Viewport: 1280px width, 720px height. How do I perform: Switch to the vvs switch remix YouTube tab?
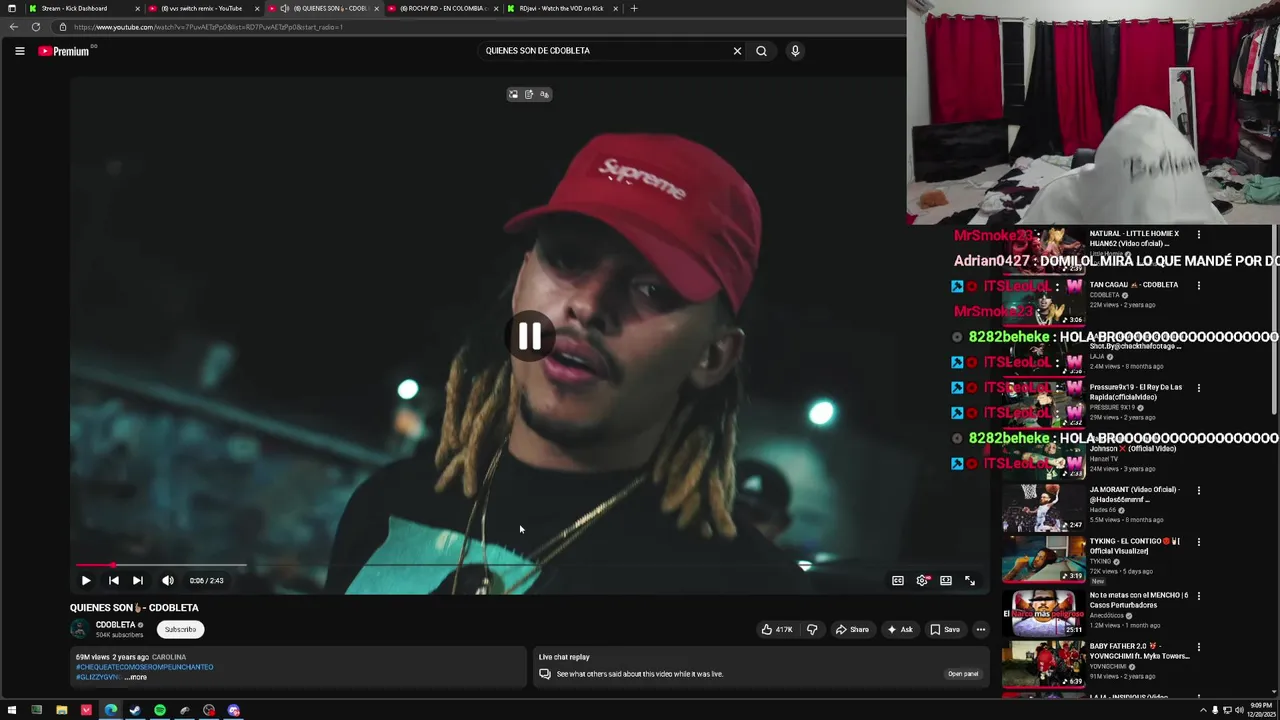[202, 8]
